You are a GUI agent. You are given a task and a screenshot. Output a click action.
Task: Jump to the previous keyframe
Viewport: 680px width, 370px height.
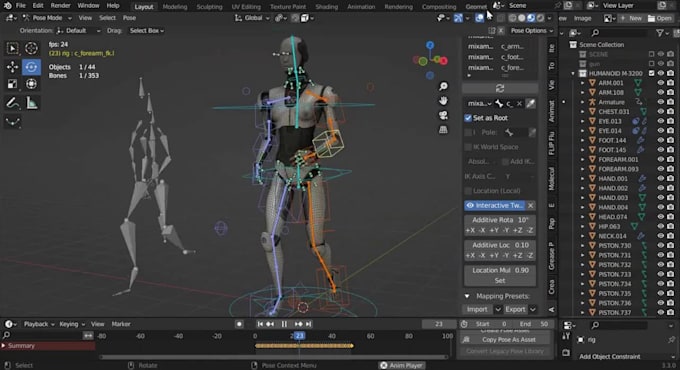270,324
